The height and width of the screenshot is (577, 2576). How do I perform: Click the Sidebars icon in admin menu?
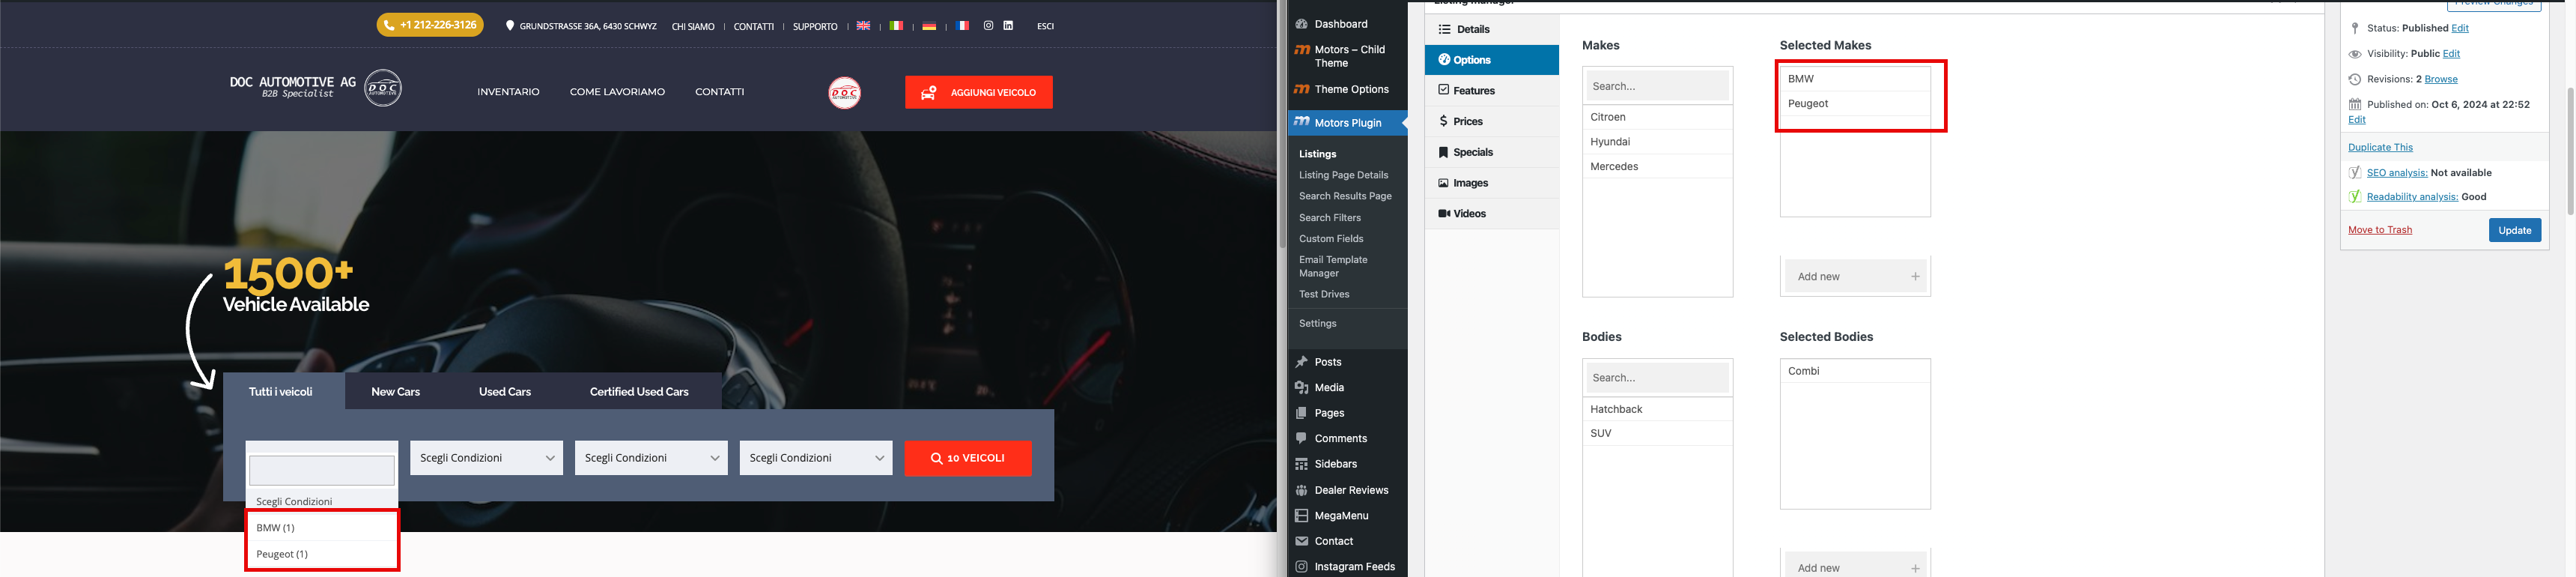pyautogui.click(x=1302, y=464)
